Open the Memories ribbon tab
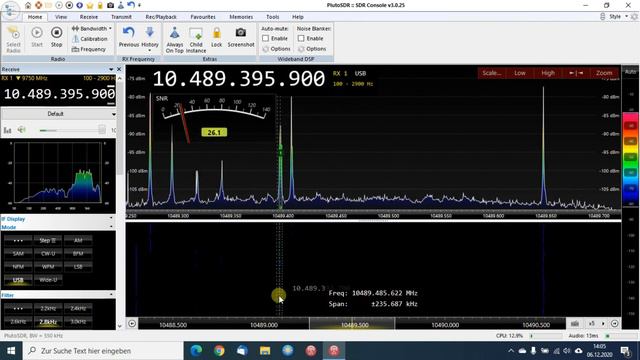This screenshot has width=640, height=360. click(241, 17)
